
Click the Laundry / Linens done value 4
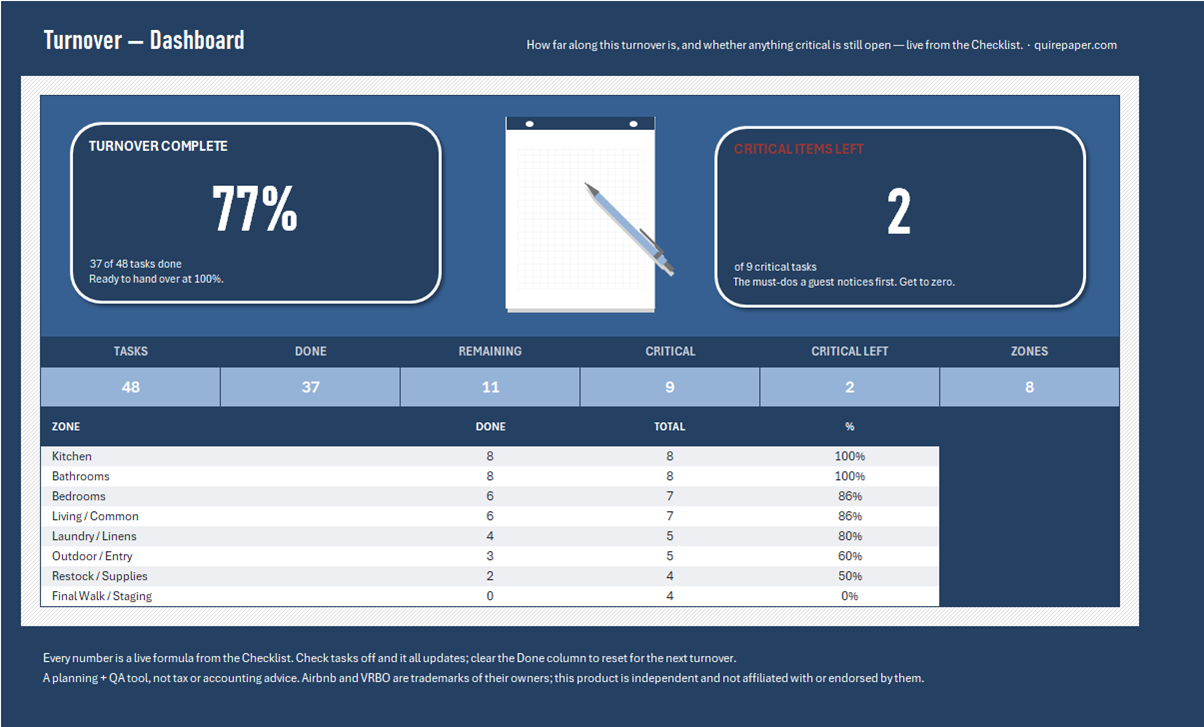[x=490, y=536]
